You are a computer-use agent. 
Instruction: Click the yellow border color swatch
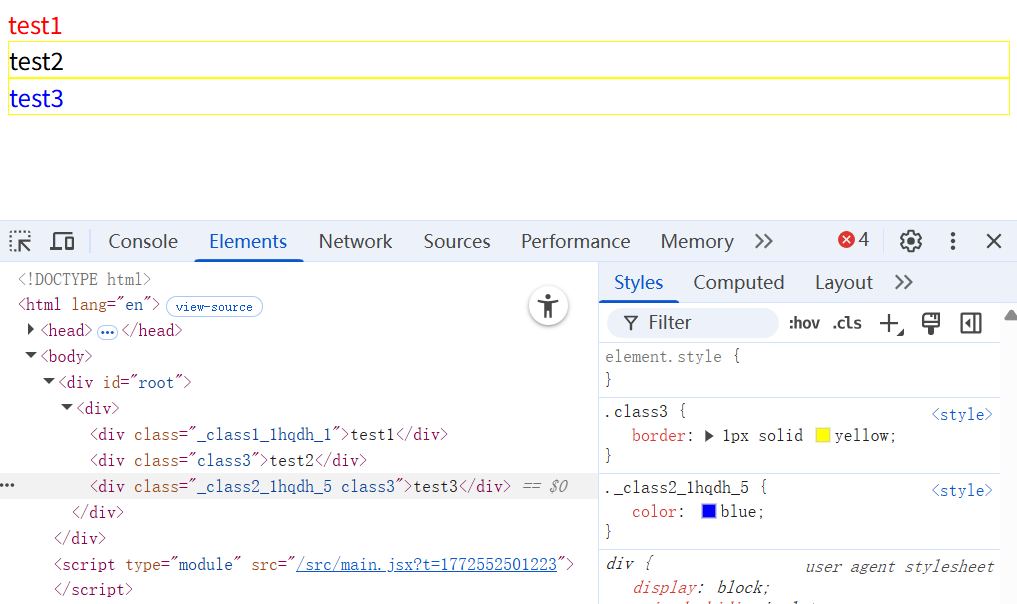(823, 436)
